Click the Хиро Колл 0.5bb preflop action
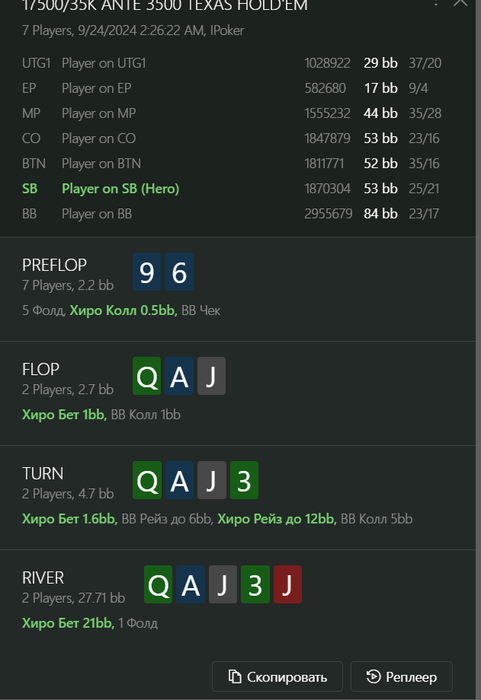 tap(123, 310)
